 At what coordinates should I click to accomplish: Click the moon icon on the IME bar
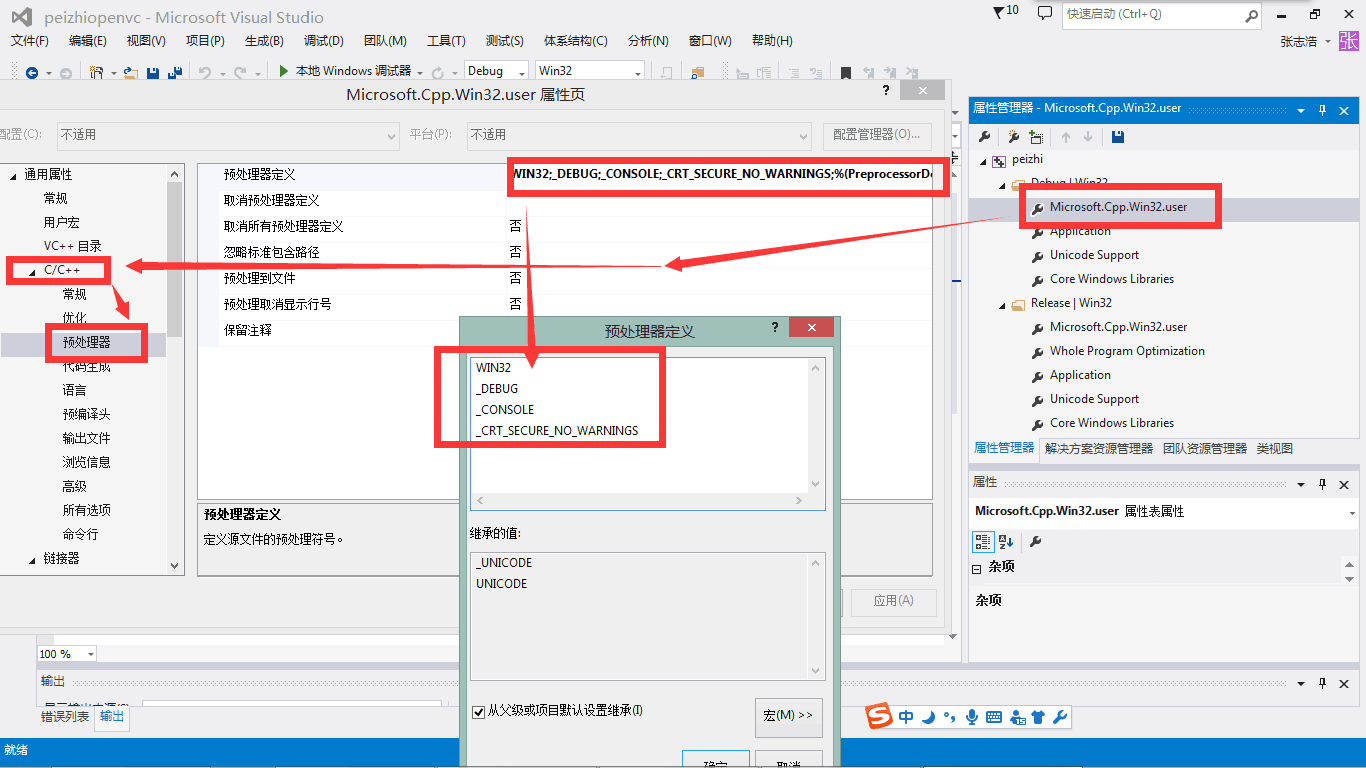[928, 717]
